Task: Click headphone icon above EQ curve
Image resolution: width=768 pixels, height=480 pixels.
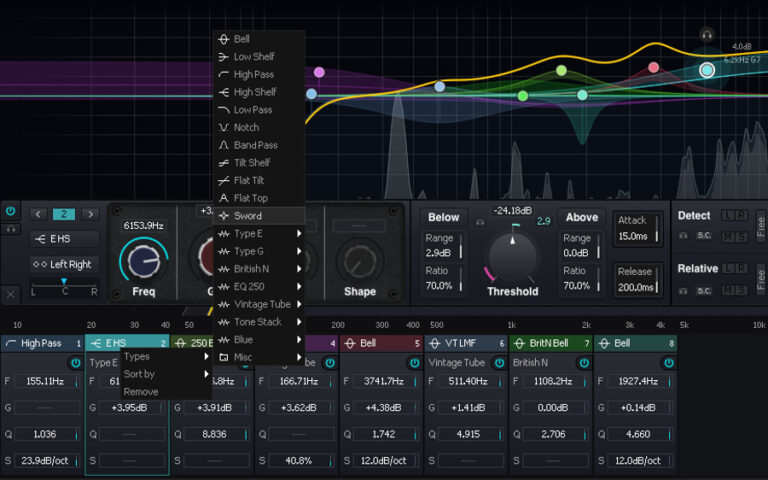Action: pos(706,35)
